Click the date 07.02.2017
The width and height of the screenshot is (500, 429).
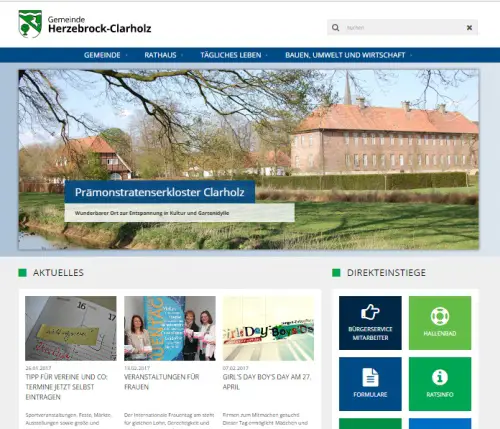(x=236, y=368)
